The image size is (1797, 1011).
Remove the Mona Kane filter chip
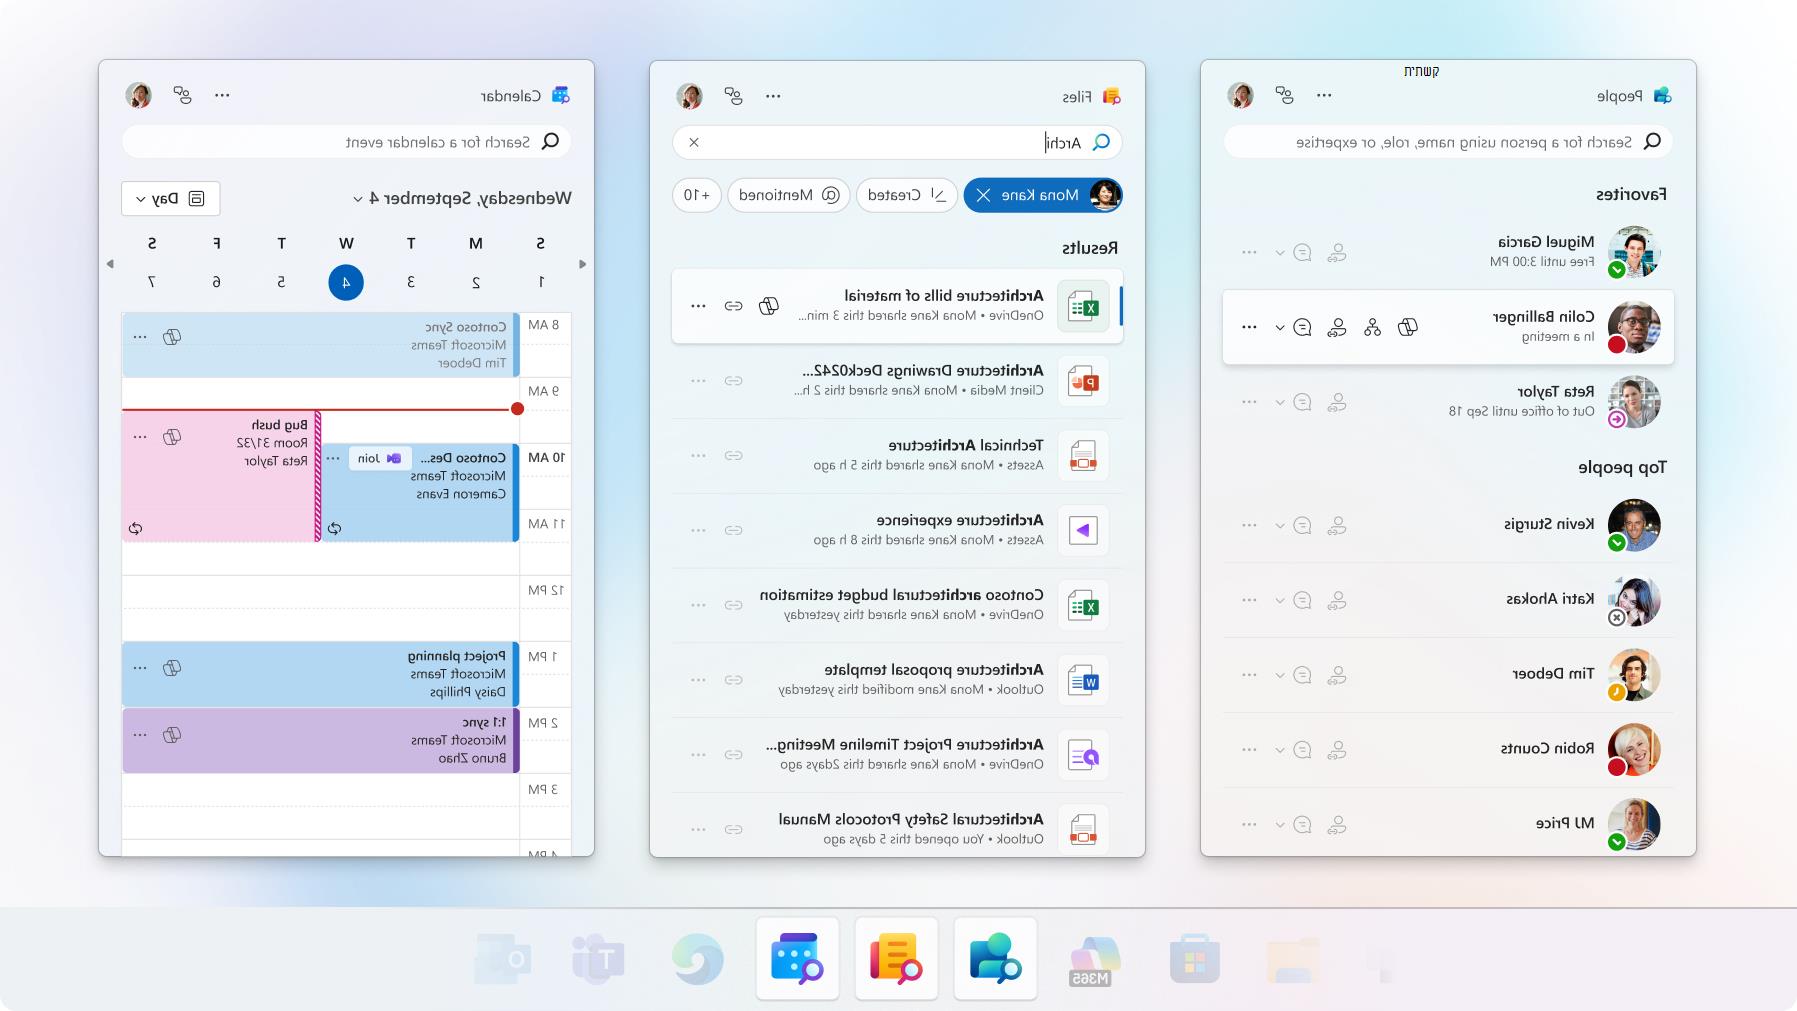pos(983,195)
